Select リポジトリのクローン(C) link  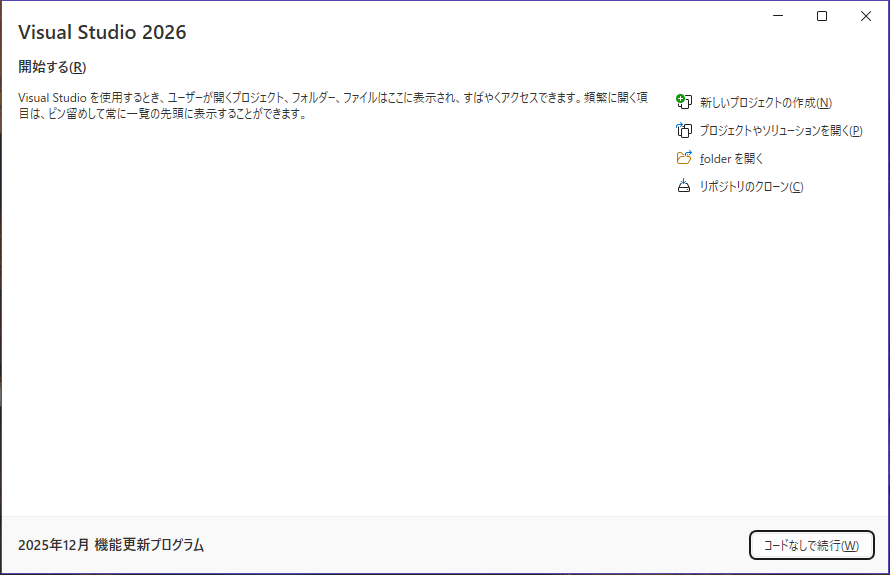click(x=750, y=187)
